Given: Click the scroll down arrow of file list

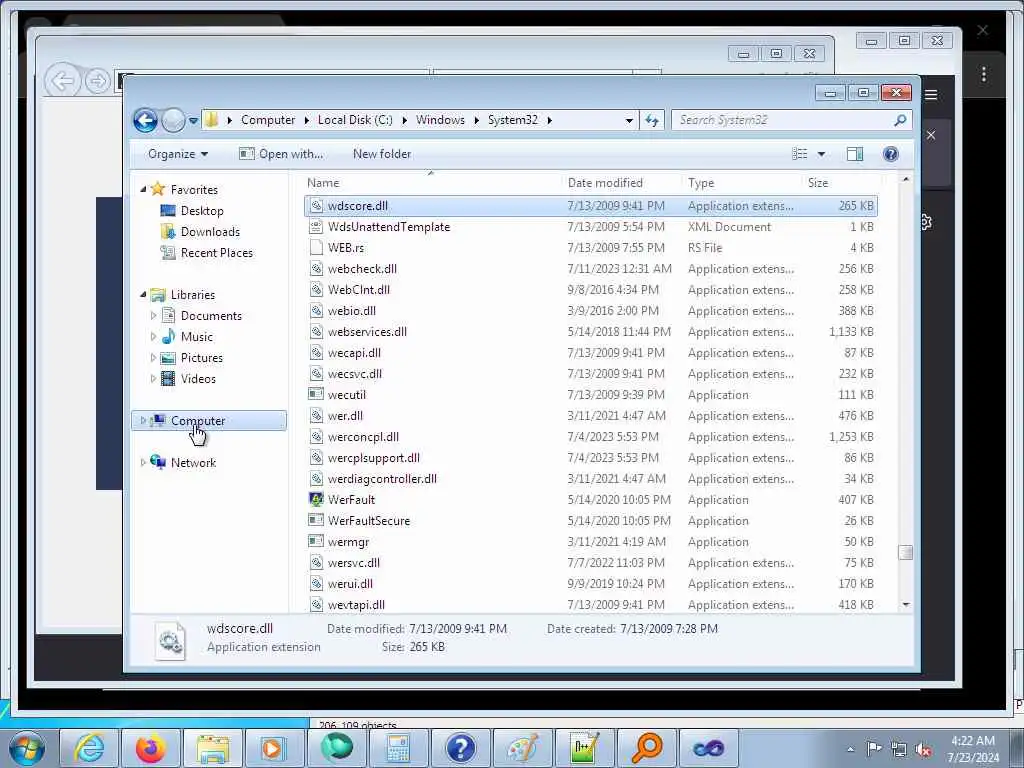Looking at the screenshot, I should click(x=905, y=605).
